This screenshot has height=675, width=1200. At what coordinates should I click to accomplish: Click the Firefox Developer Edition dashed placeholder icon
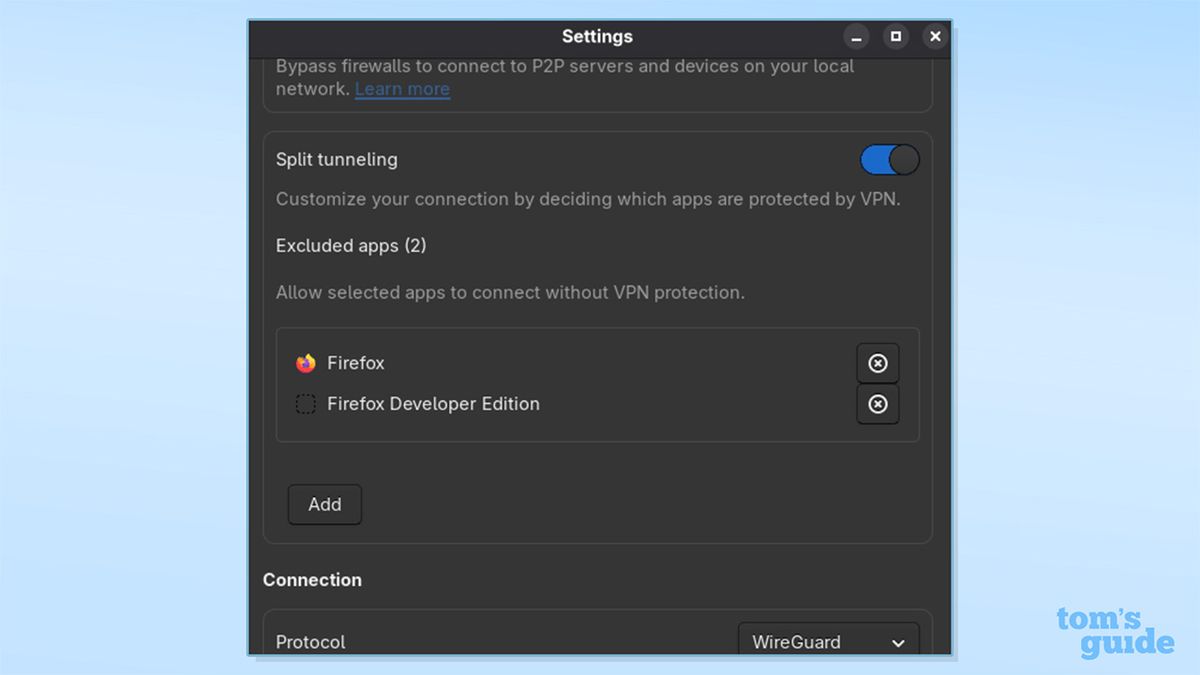305,404
